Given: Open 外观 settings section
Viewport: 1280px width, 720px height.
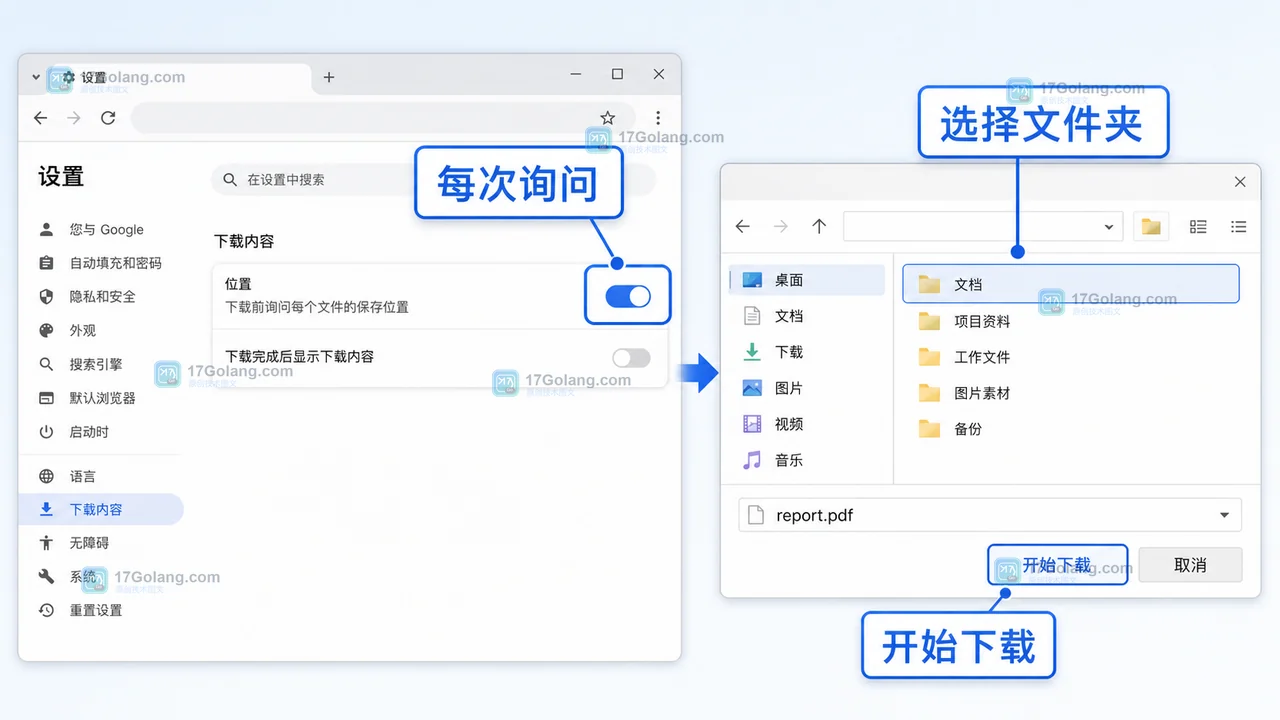Looking at the screenshot, I should click(x=101, y=331).
